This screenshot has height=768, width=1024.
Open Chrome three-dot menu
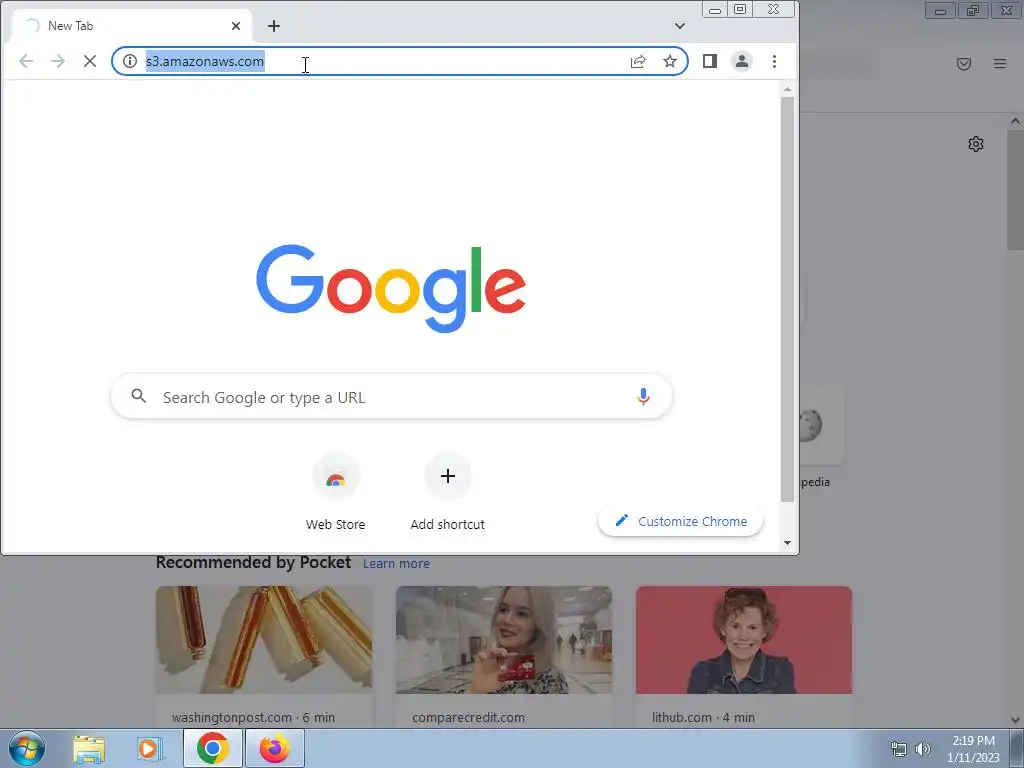pyautogui.click(x=775, y=61)
